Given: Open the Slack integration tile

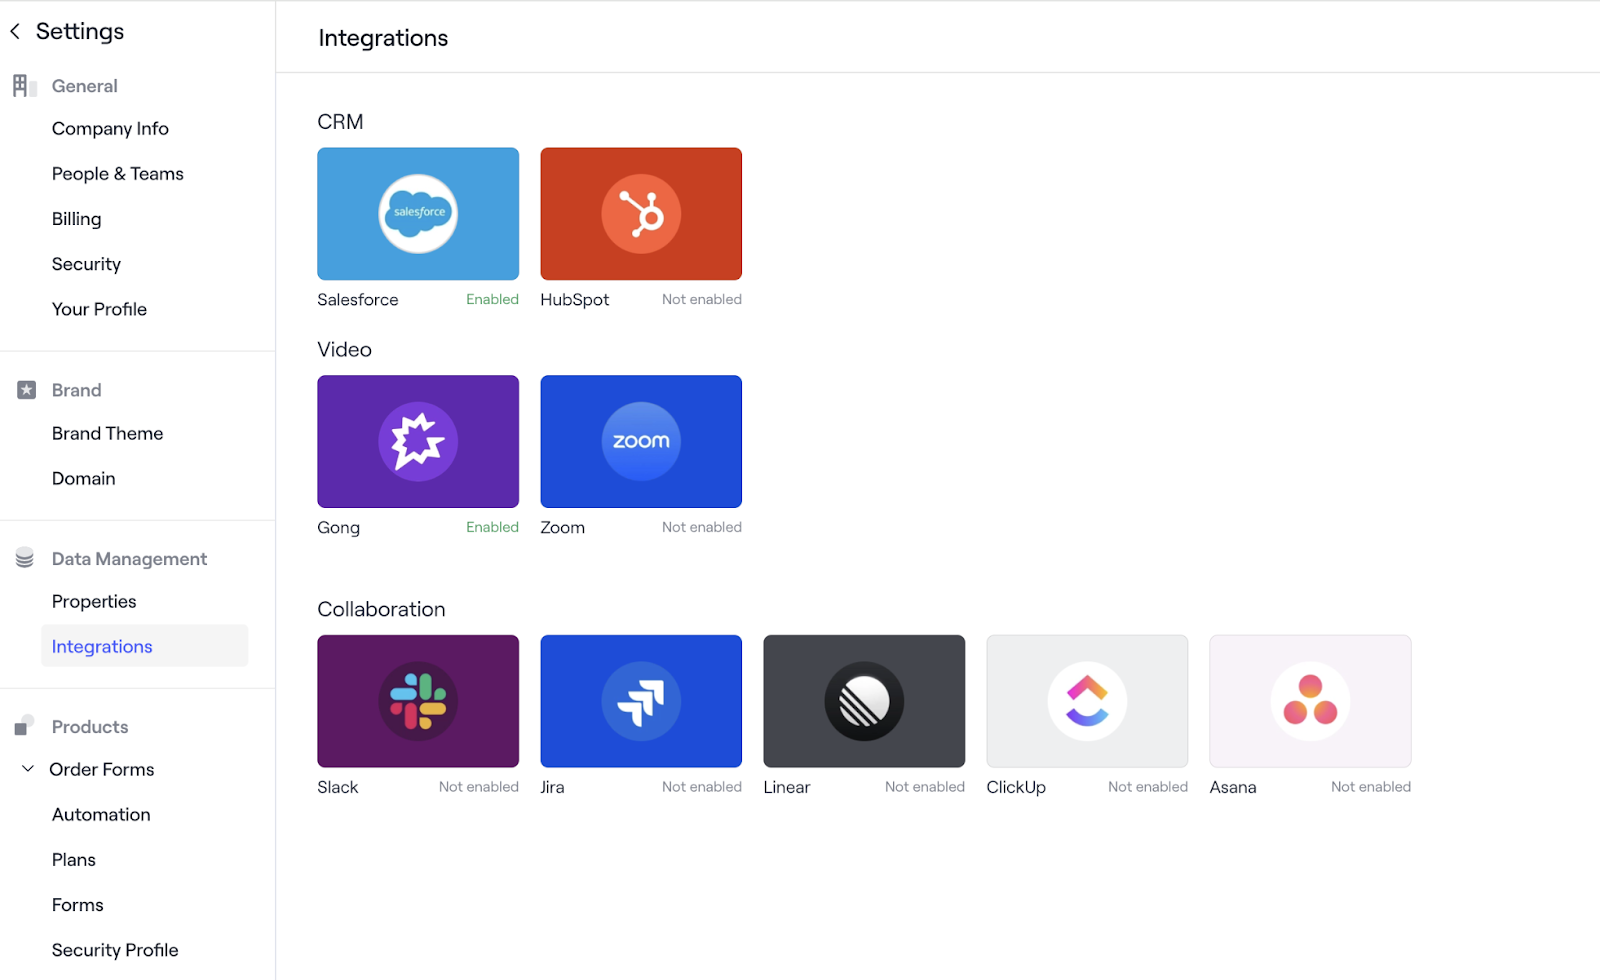Looking at the screenshot, I should tap(418, 700).
